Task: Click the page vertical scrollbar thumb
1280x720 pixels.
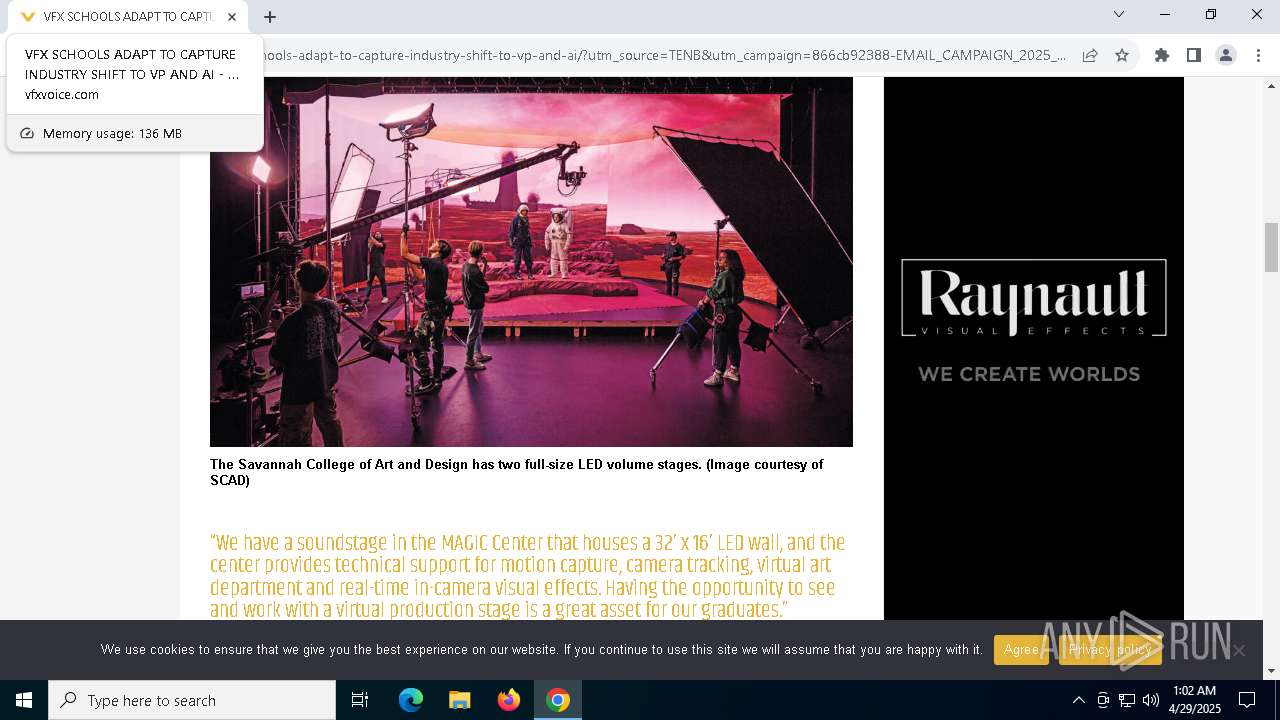Action: (1272, 248)
